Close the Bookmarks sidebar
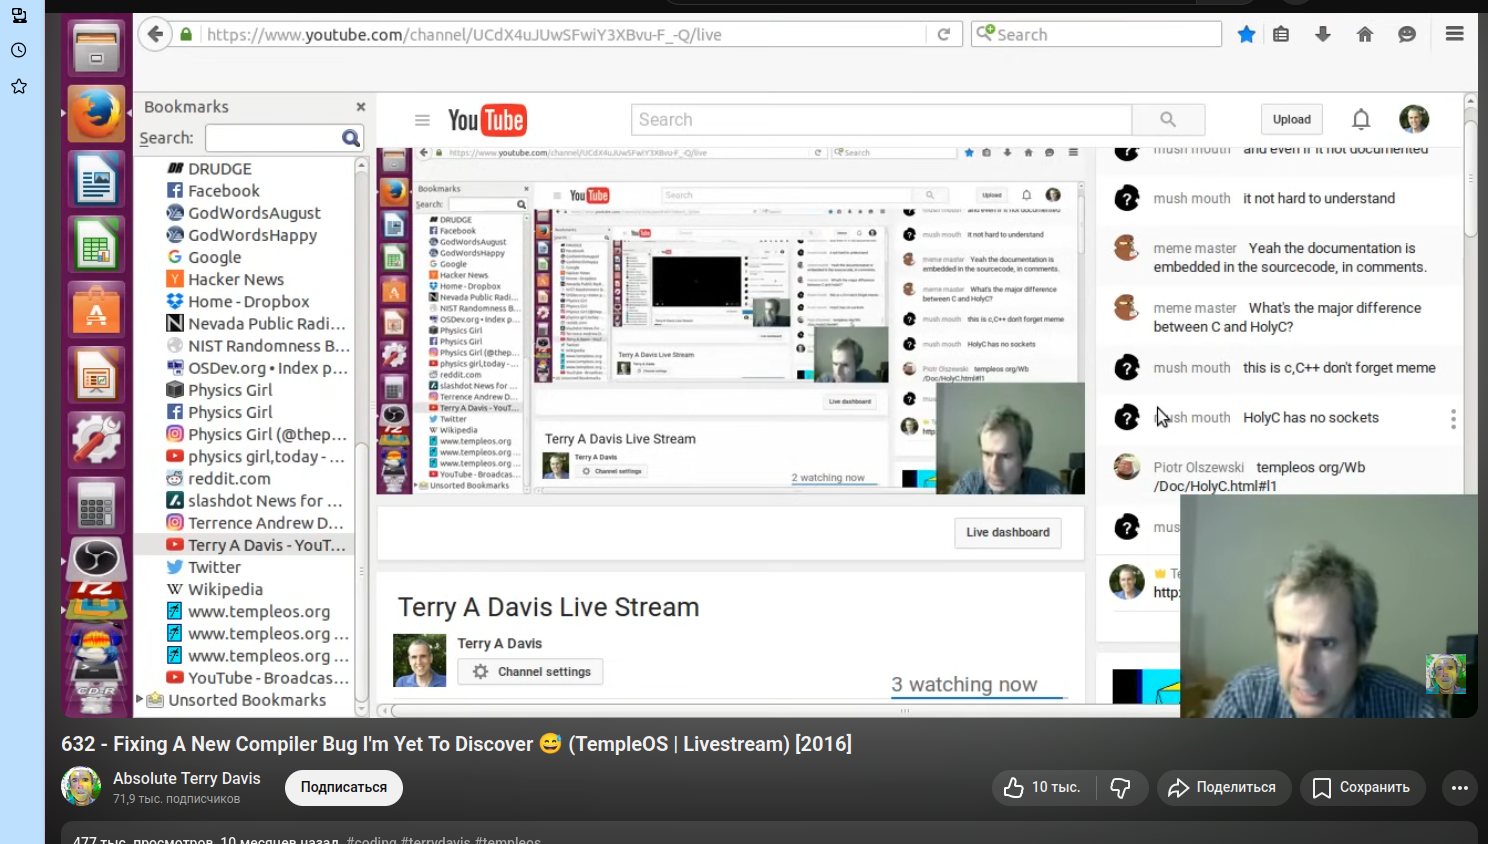This screenshot has width=1488, height=844. pos(361,107)
